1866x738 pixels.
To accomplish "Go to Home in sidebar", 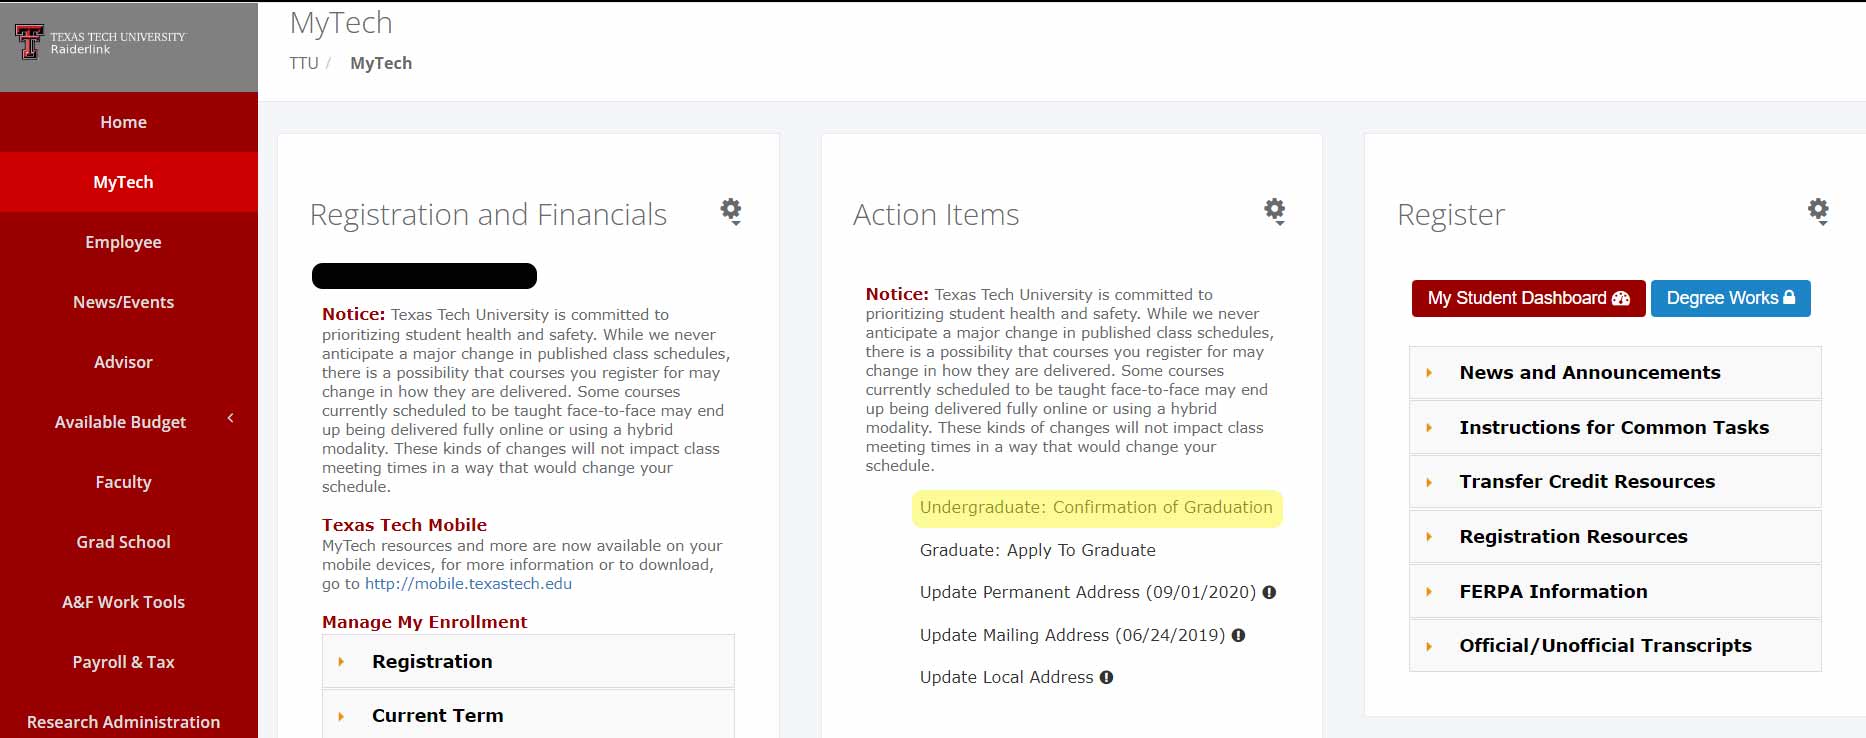I will [x=129, y=122].
